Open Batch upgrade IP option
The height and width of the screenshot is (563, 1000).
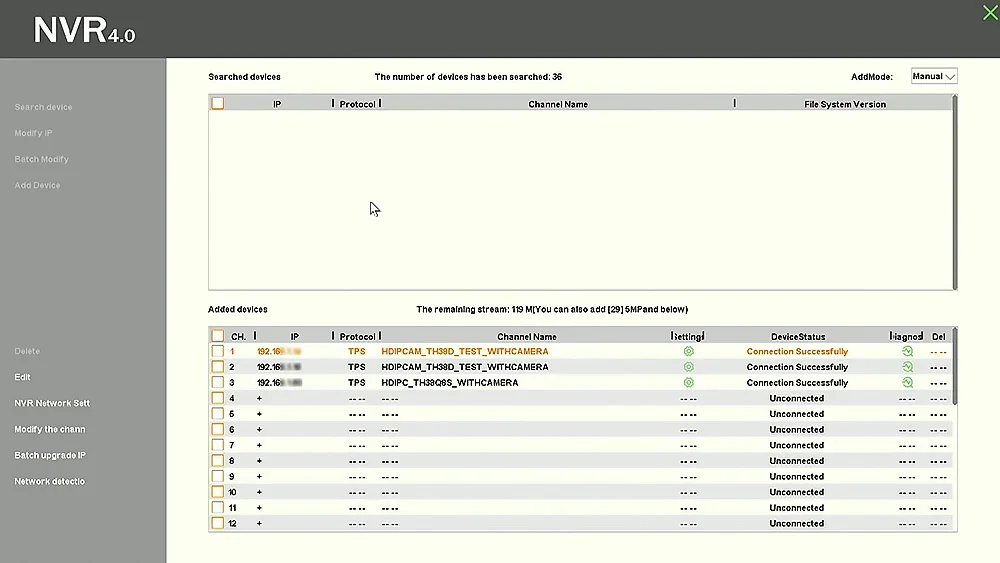tap(50, 456)
